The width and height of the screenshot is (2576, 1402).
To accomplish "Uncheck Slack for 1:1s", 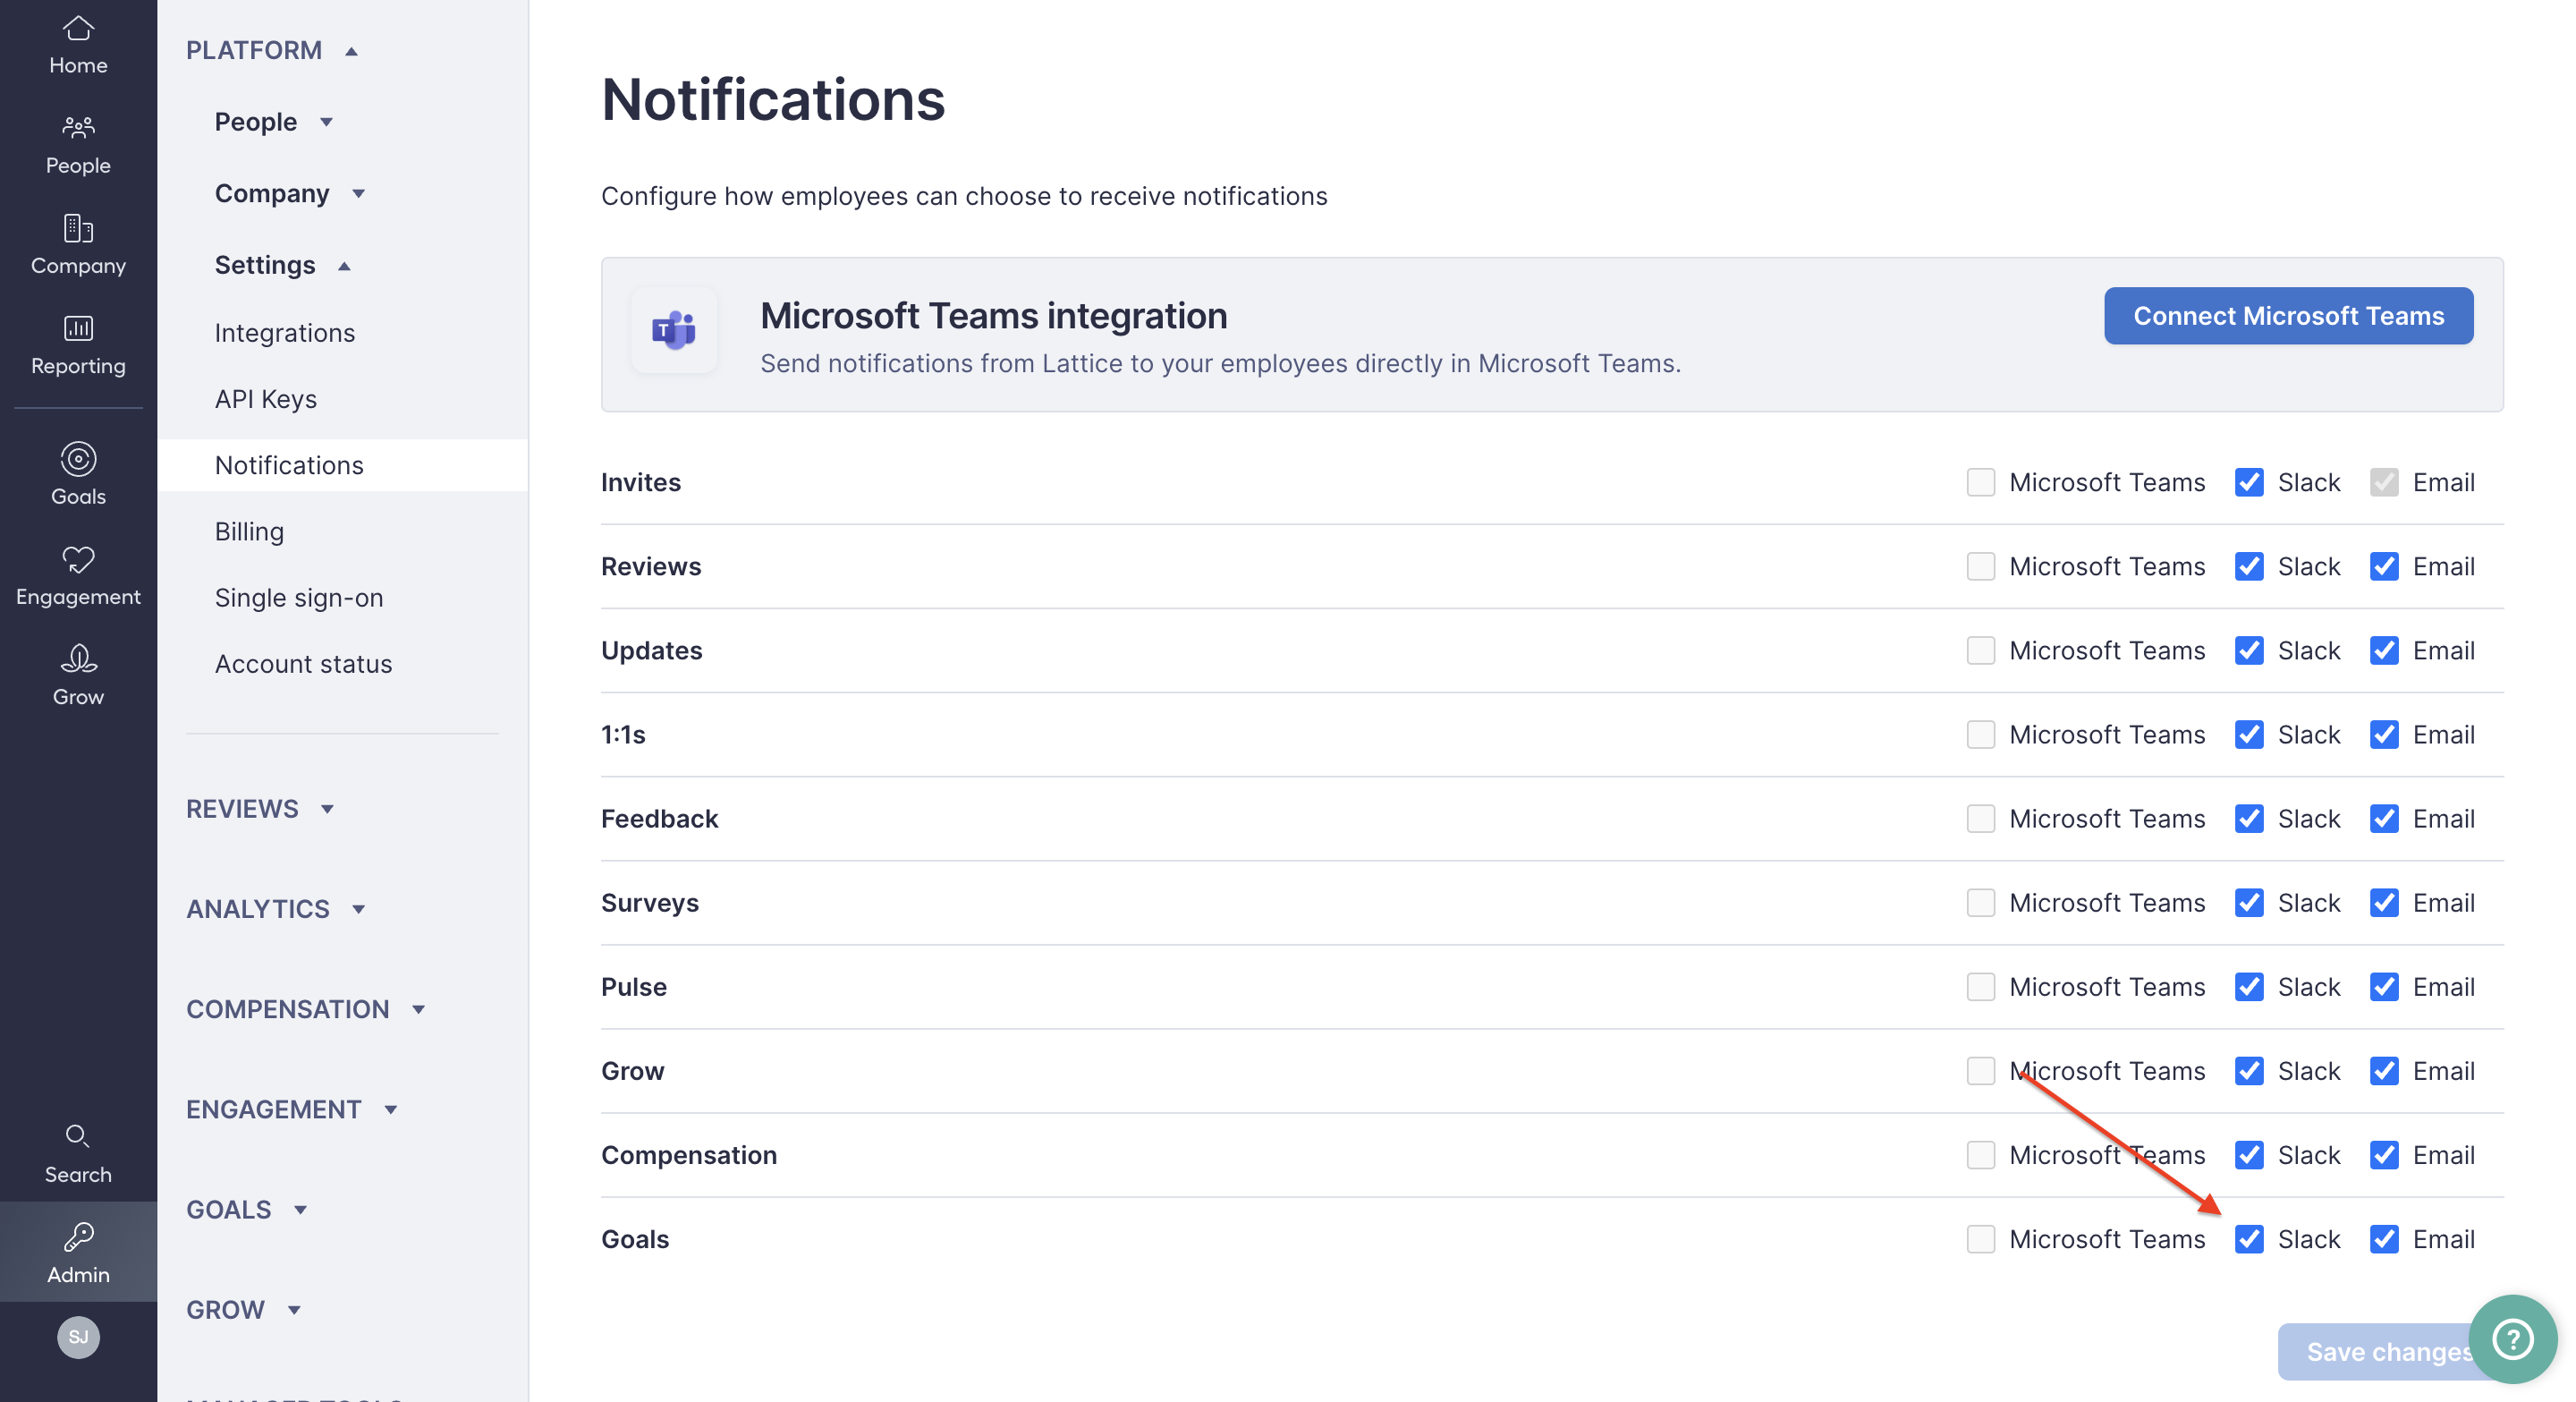I will pos(2248,735).
